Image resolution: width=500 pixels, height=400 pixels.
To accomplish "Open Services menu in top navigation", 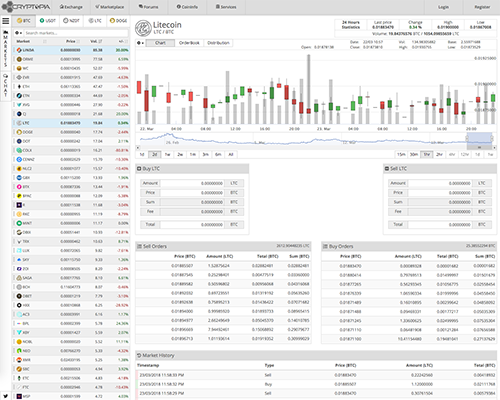I will point(226,7).
